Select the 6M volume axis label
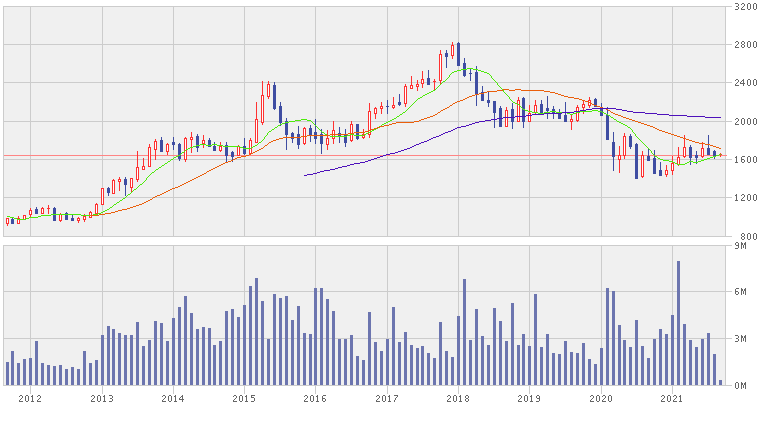The image size is (772, 422). pyautogui.click(x=741, y=292)
